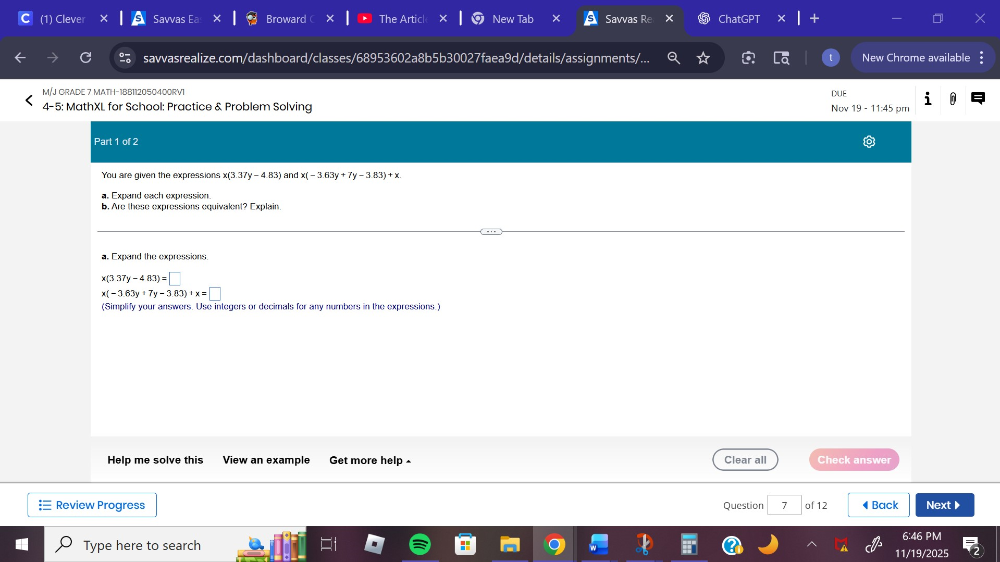This screenshot has height=562, width=1000.
Task: Go back using the left chevron arrow
Action: coord(29,99)
